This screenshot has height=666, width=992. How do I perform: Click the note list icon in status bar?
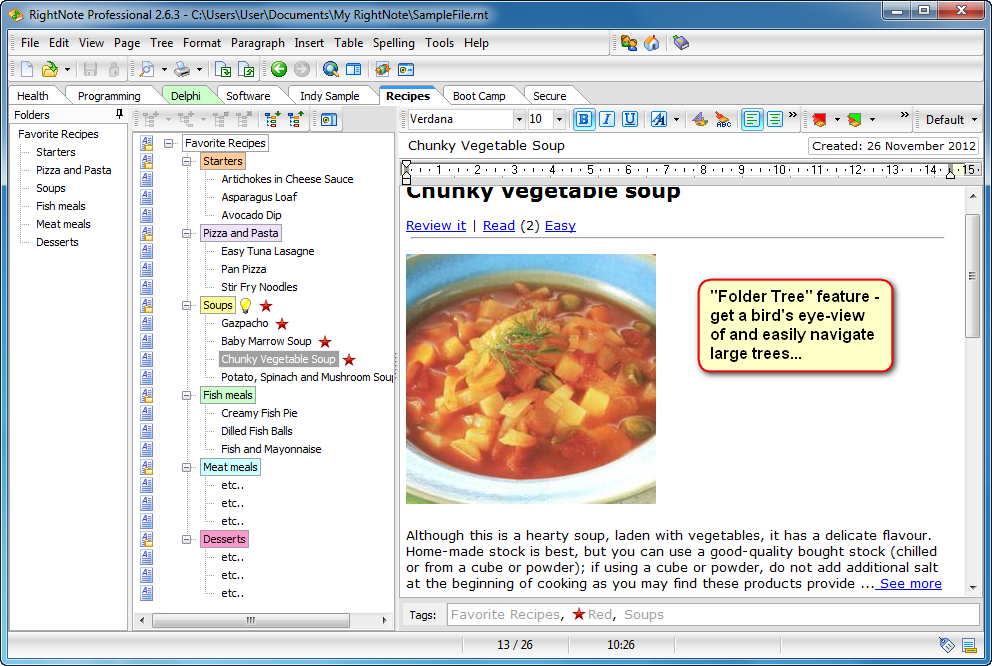pos(969,645)
